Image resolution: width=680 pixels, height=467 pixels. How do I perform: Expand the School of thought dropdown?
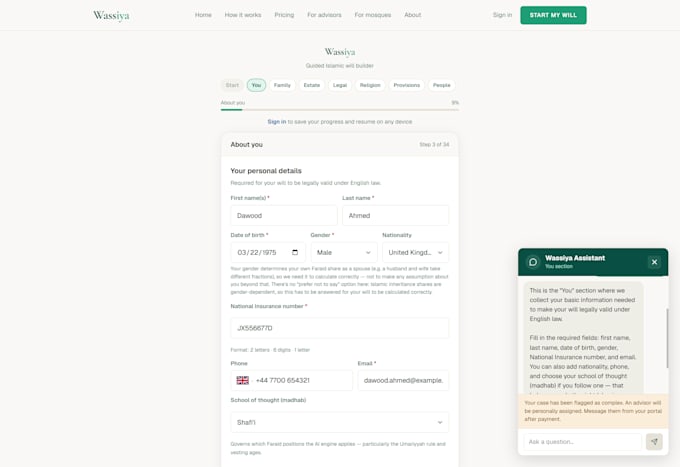[x=340, y=422]
